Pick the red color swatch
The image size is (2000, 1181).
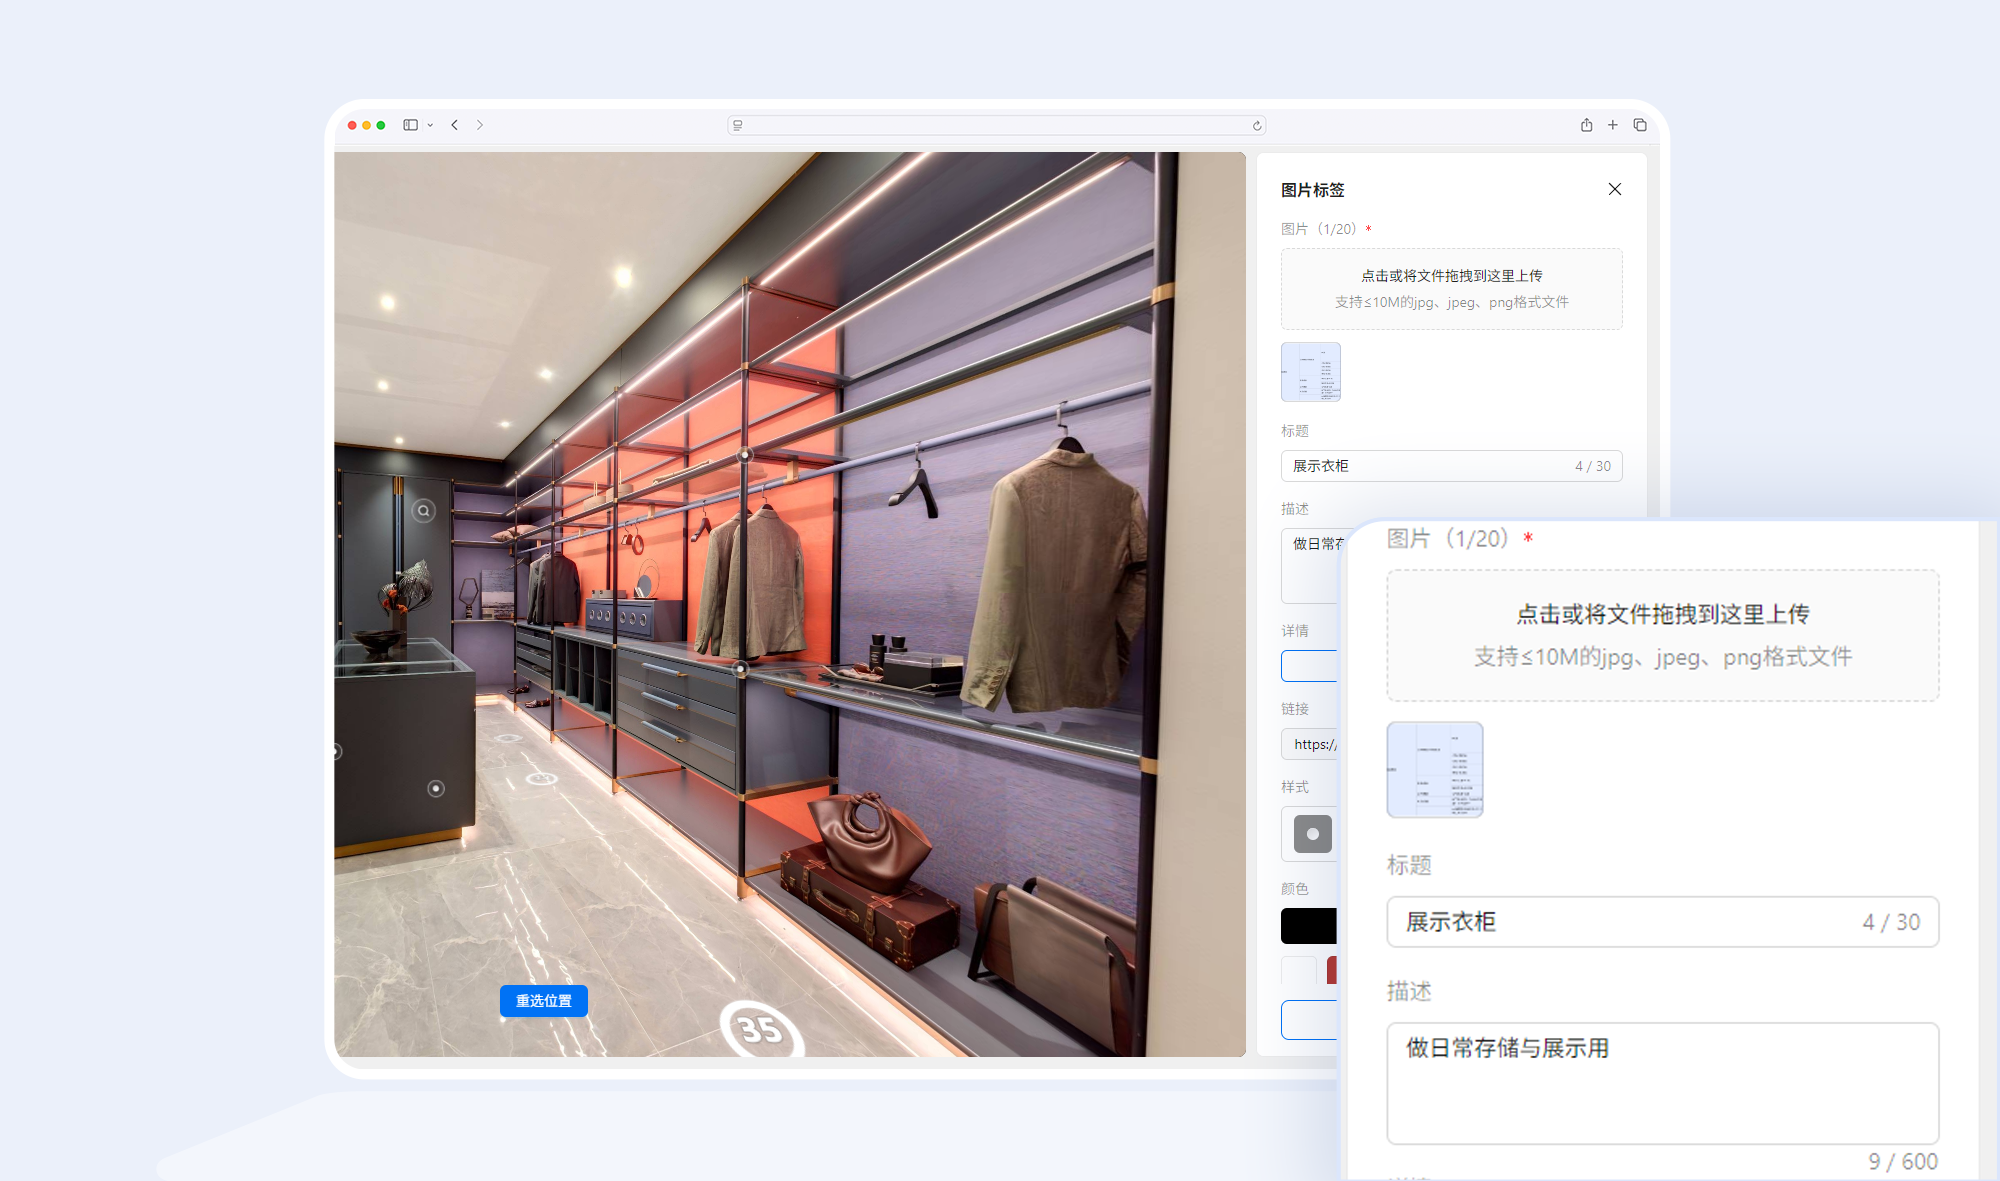coord(1332,970)
